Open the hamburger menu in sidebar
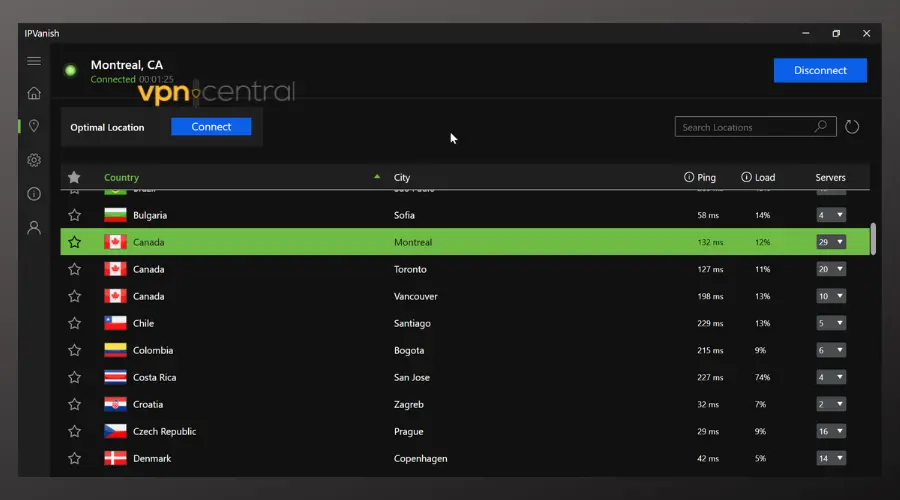This screenshot has width=900, height=500. tap(34, 61)
